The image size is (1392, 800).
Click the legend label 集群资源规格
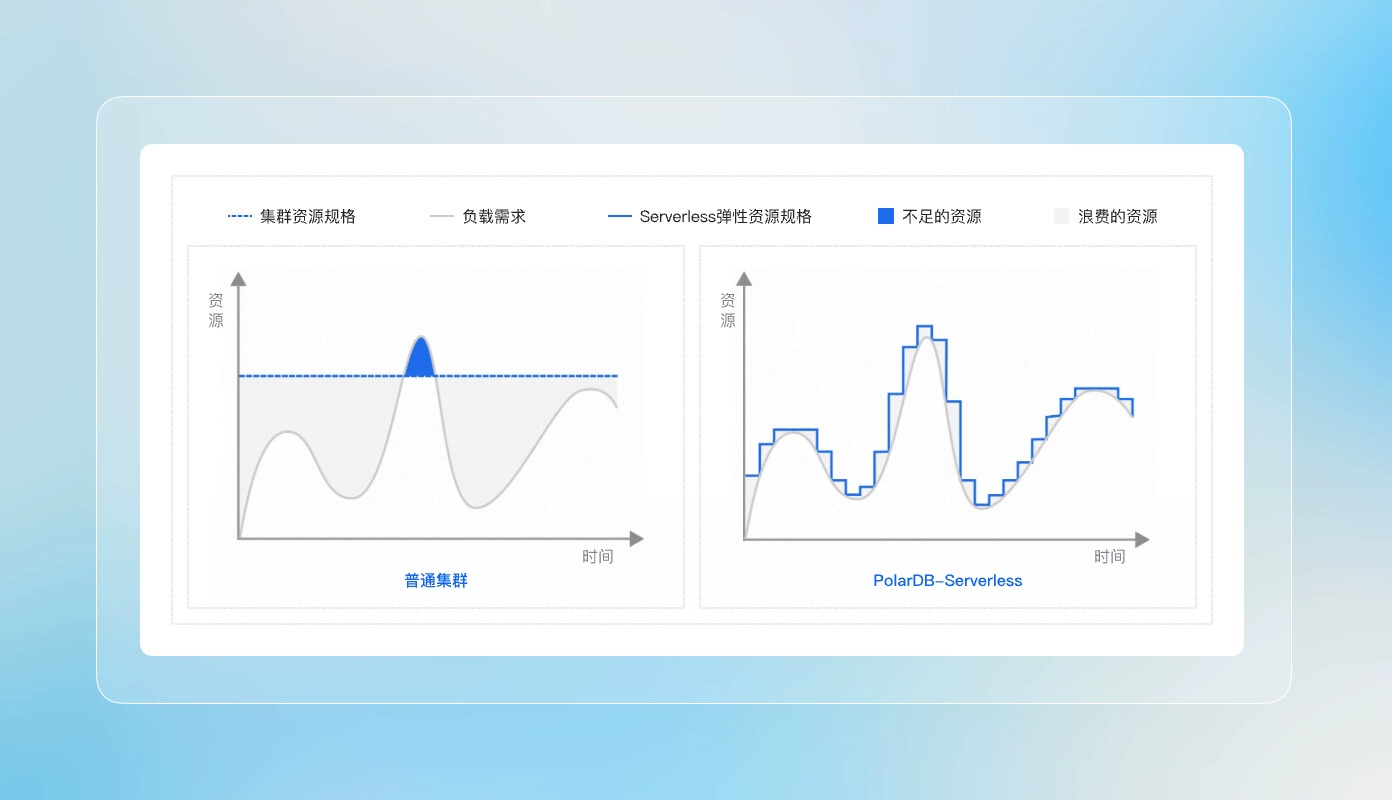point(308,216)
